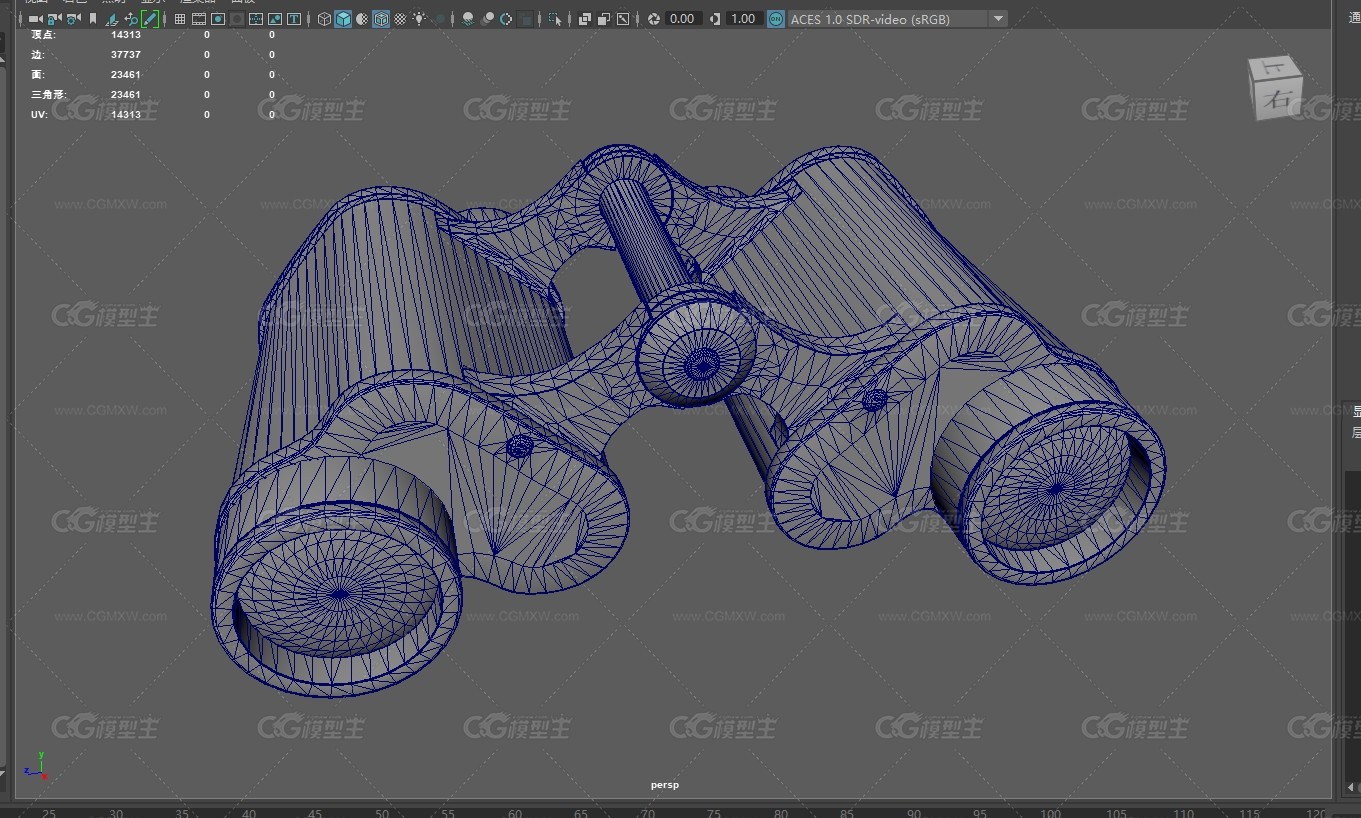Toggle the Field Chart icon
Screen dimensions: 1361x818
(x=256, y=19)
